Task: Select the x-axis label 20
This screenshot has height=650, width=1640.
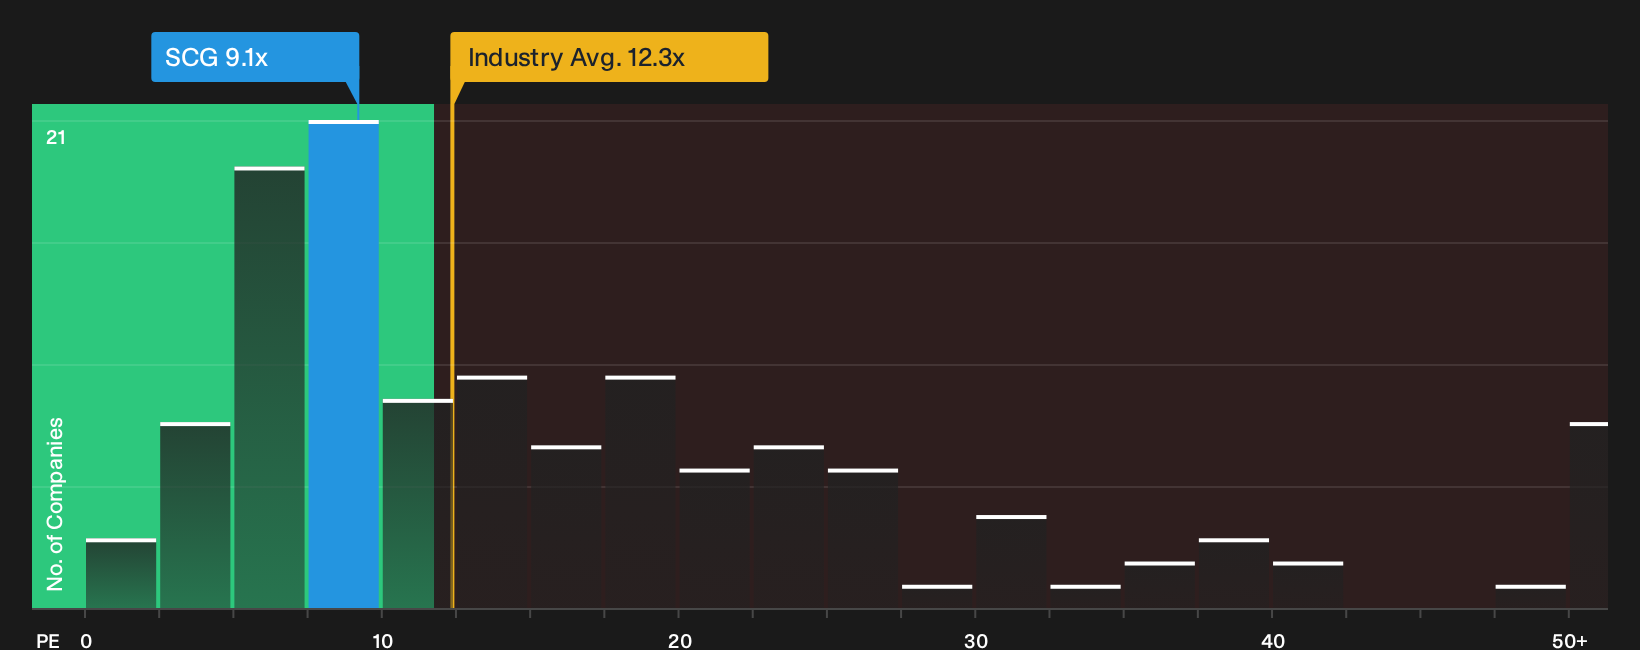Action: click(x=680, y=641)
